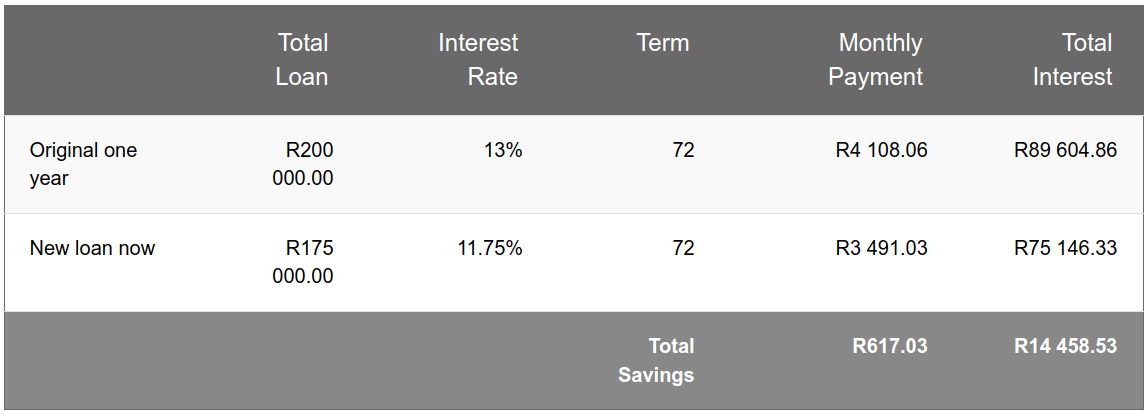Click the R200 000.00 loan amount cell
1147x414 pixels.
click(303, 164)
